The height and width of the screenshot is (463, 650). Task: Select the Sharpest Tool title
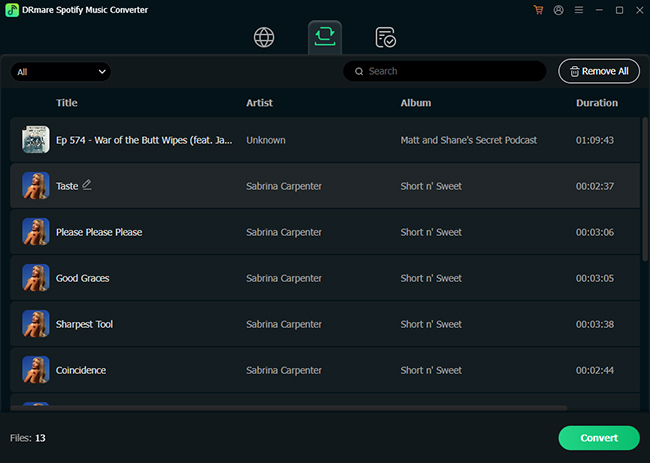84,324
